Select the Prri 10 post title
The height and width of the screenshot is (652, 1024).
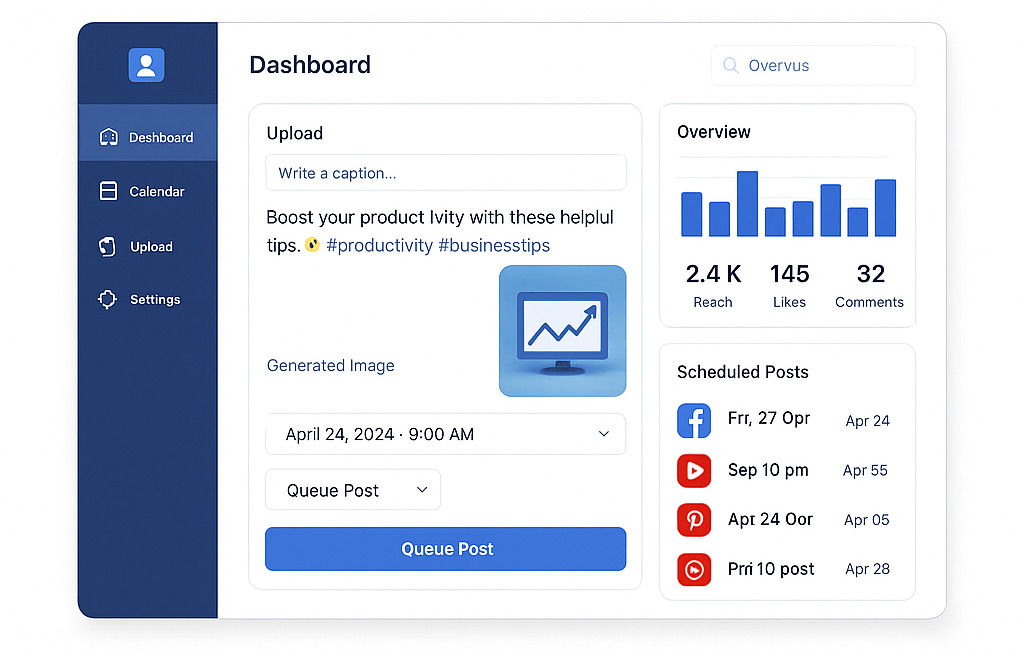point(771,569)
